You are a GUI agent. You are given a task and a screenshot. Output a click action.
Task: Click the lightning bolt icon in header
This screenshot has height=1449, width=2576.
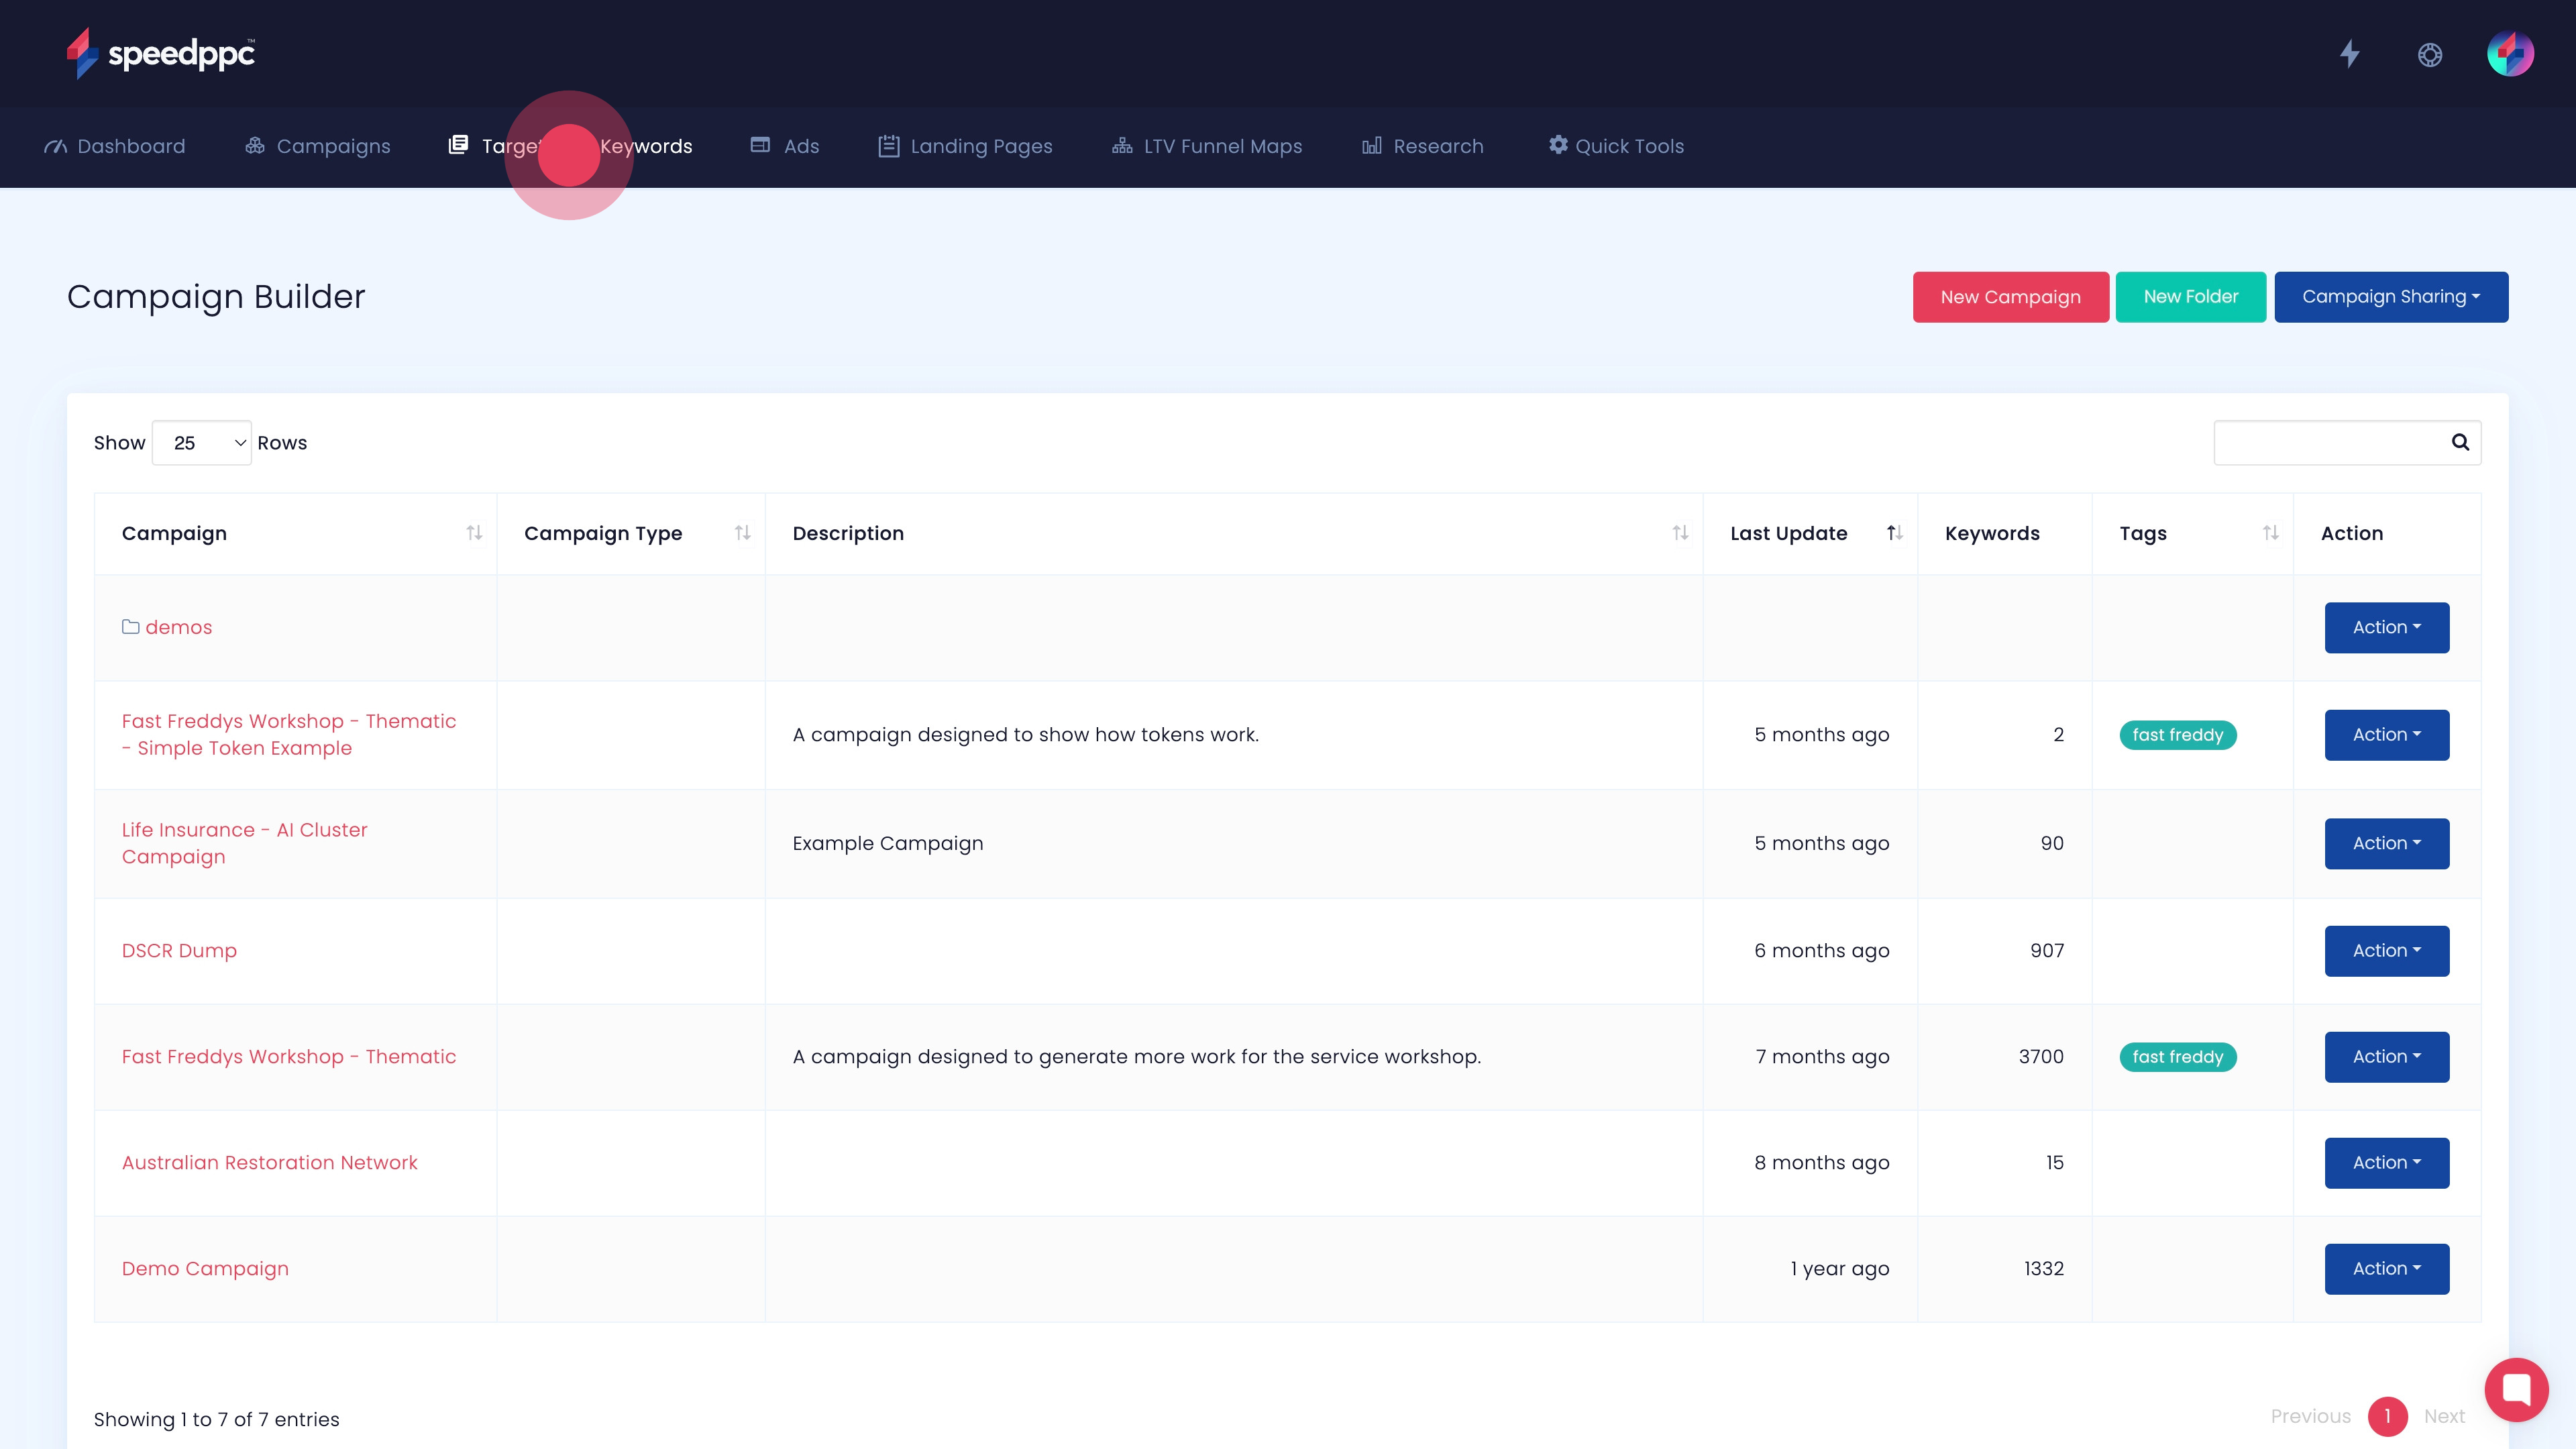tap(2350, 54)
